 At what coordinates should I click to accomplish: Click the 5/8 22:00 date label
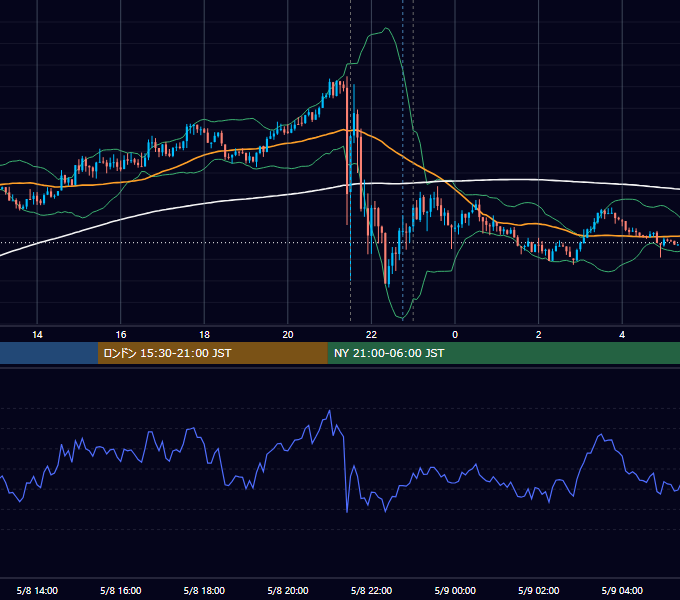(371, 591)
